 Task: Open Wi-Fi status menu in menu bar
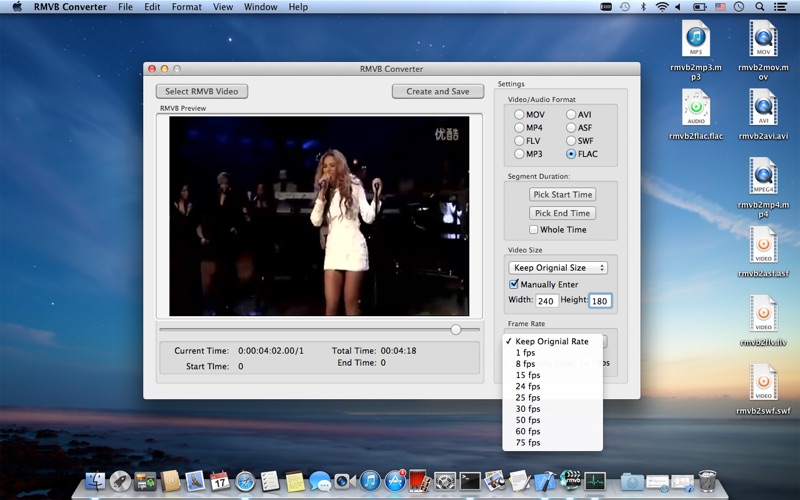point(662,7)
